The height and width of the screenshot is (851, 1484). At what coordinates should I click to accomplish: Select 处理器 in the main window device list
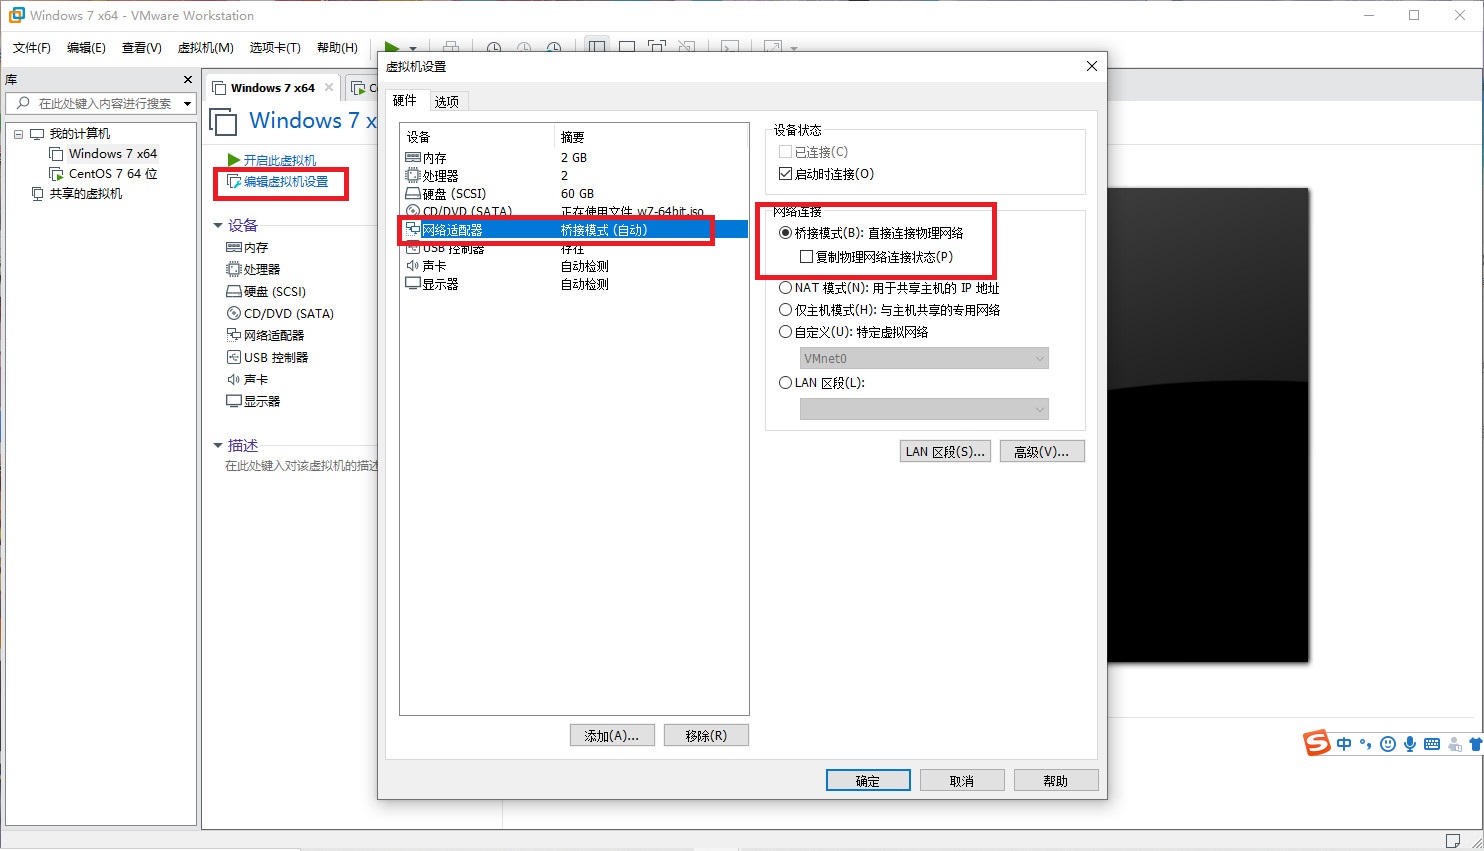coord(253,269)
